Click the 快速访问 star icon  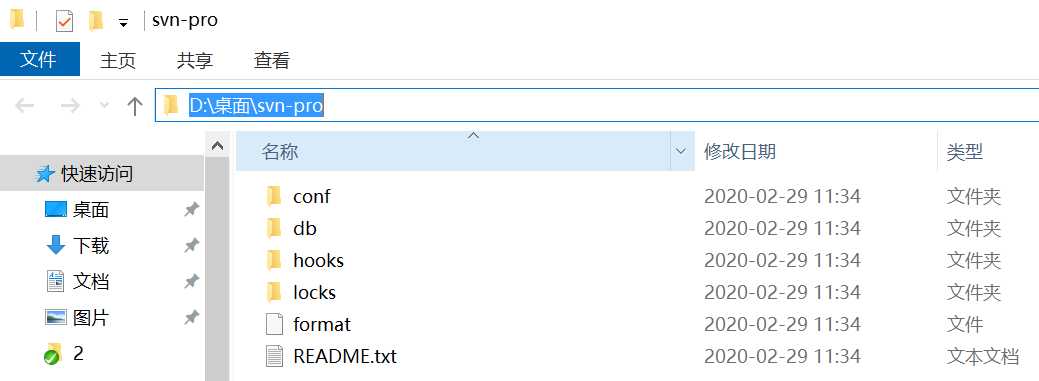tap(45, 174)
